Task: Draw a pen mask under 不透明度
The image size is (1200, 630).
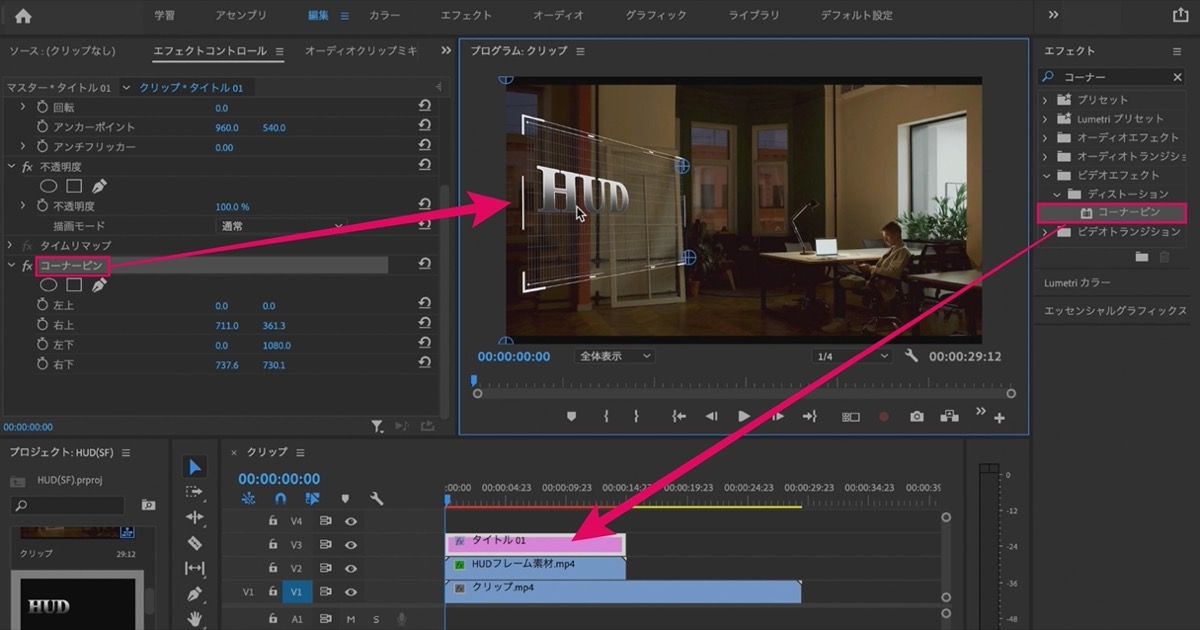Action: click(99, 186)
